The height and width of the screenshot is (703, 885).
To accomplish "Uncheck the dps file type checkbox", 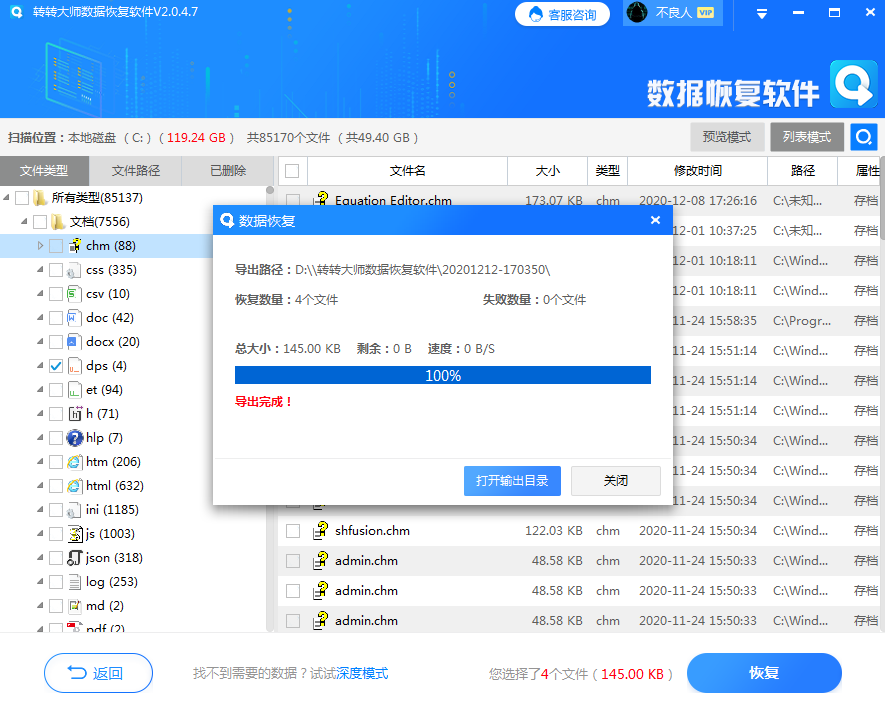I will [x=56, y=365].
